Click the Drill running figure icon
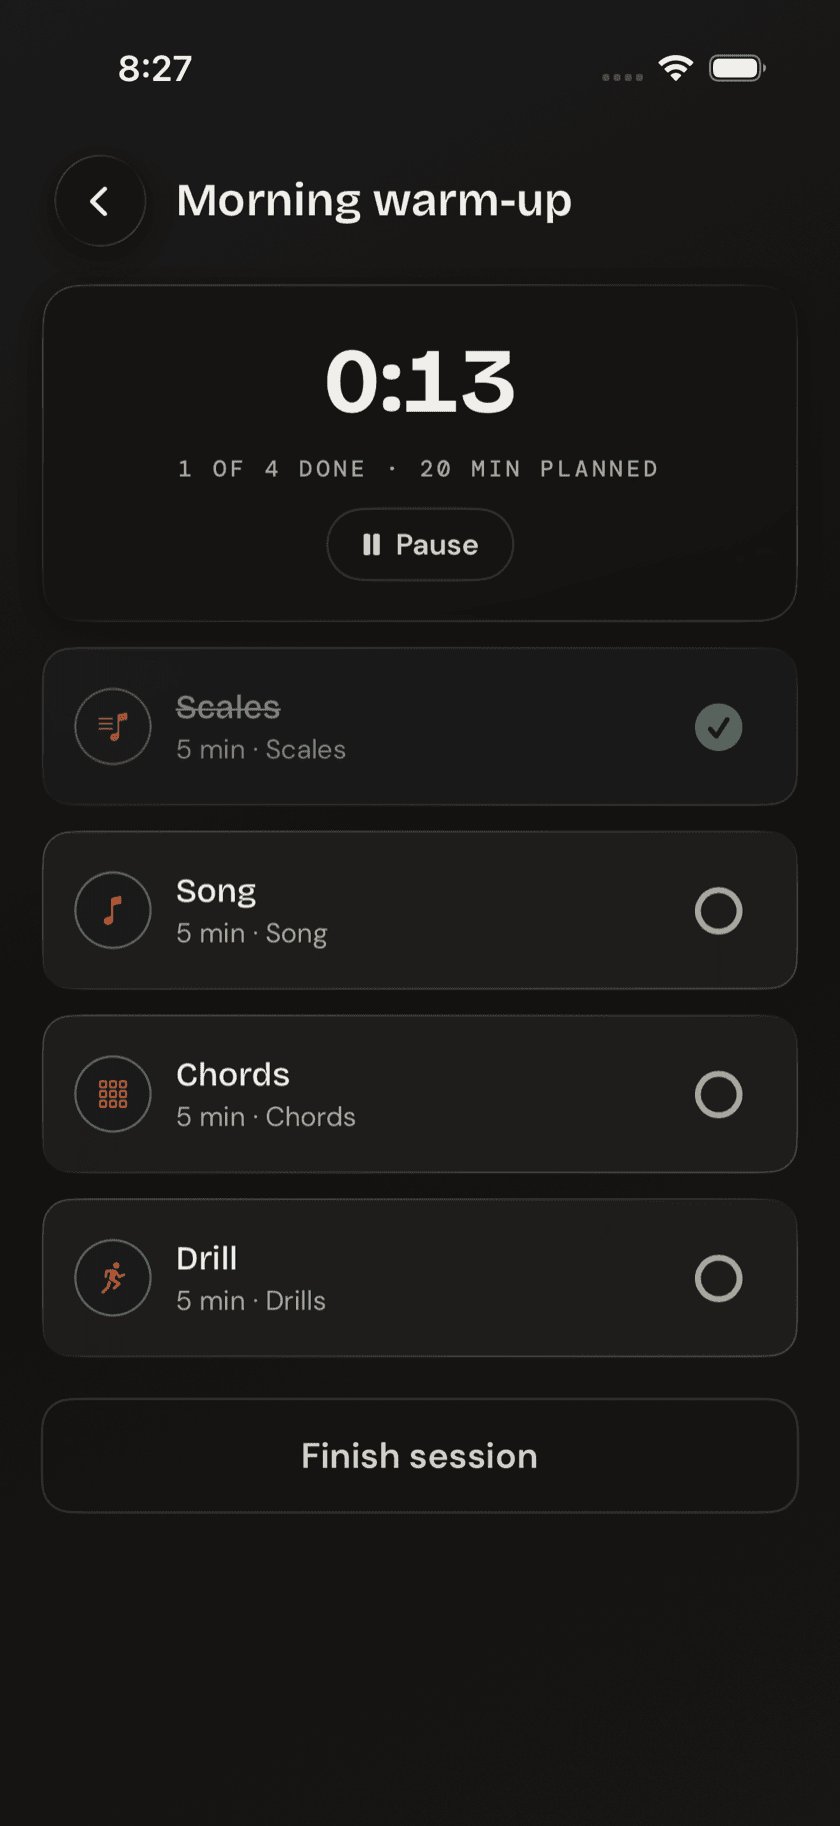 coord(113,1278)
